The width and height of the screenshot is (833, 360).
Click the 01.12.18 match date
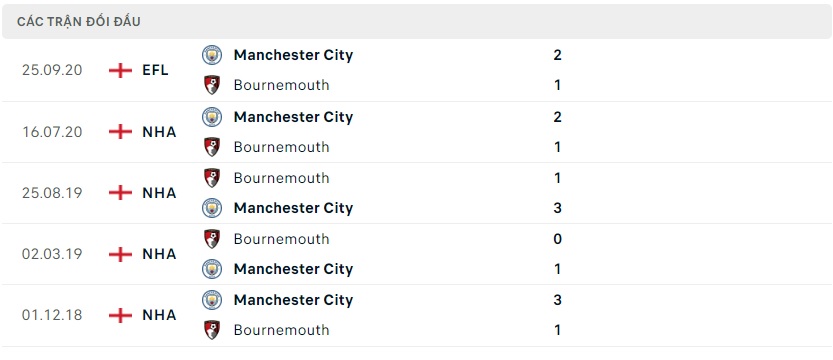[x=52, y=315]
